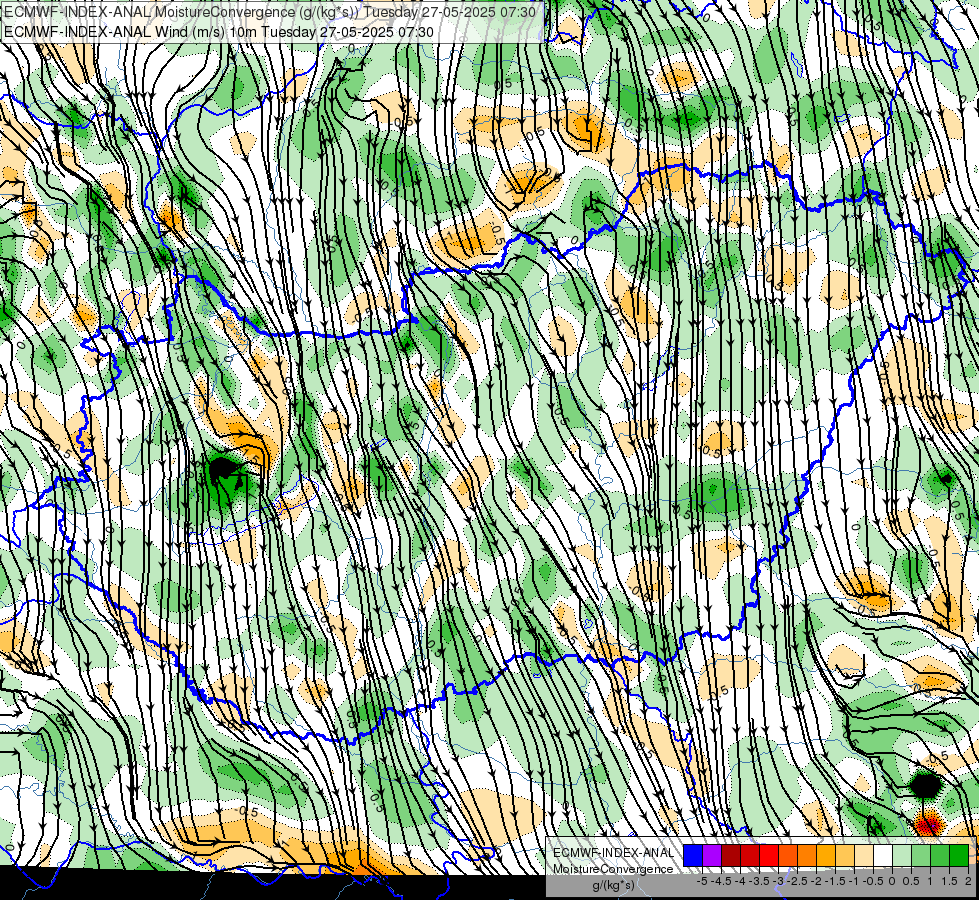The image size is (979, 900).
Task: Click the Wind (m/s) 10m title line
Action: point(219,31)
